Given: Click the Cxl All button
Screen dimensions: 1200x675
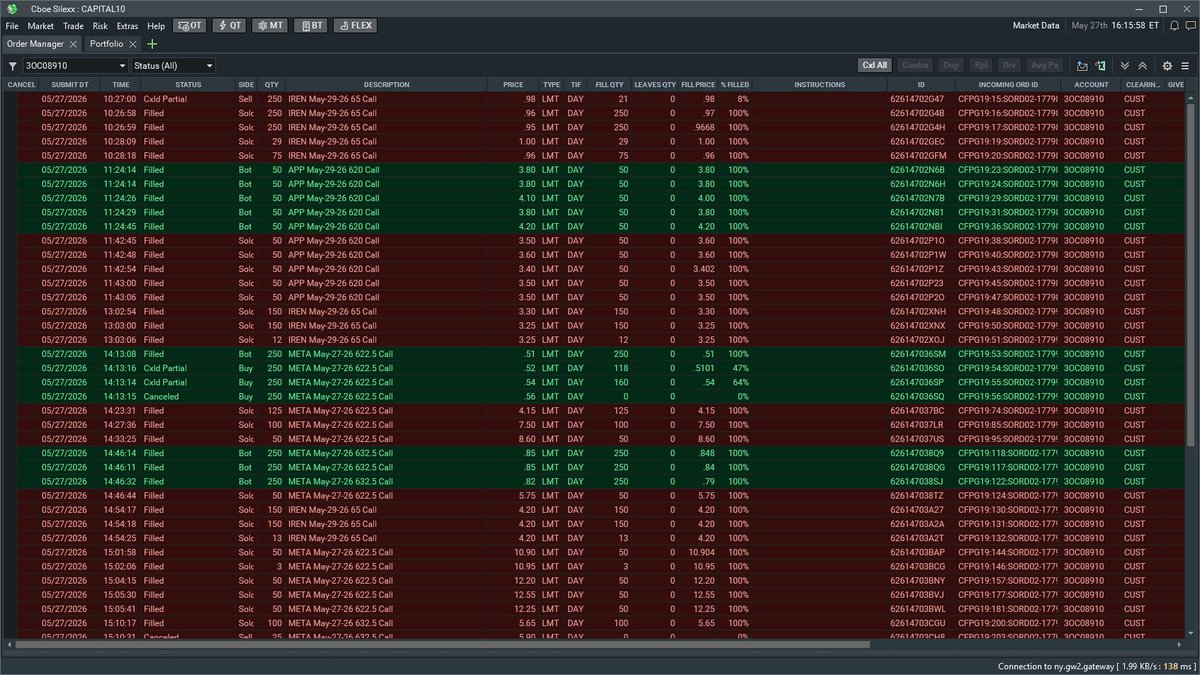Looking at the screenshot, I should pos(874,65).
